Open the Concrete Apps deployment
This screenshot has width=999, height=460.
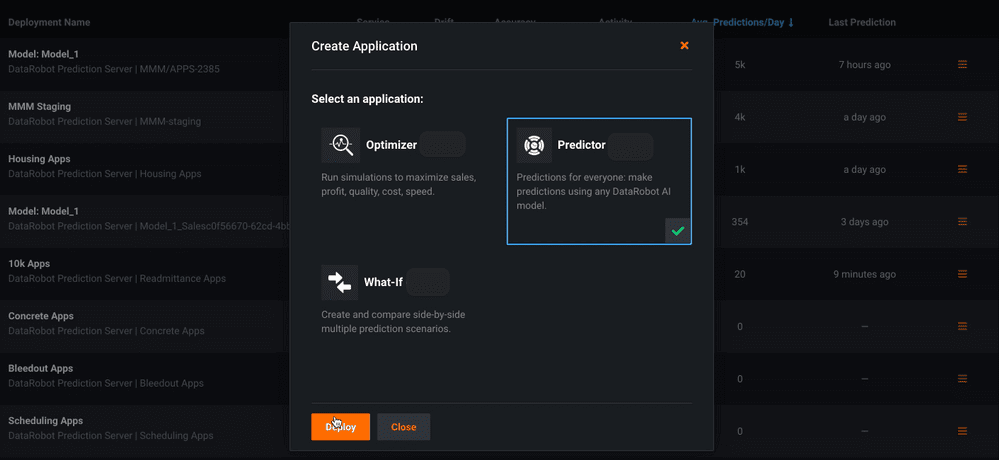(x=41, y=315)
